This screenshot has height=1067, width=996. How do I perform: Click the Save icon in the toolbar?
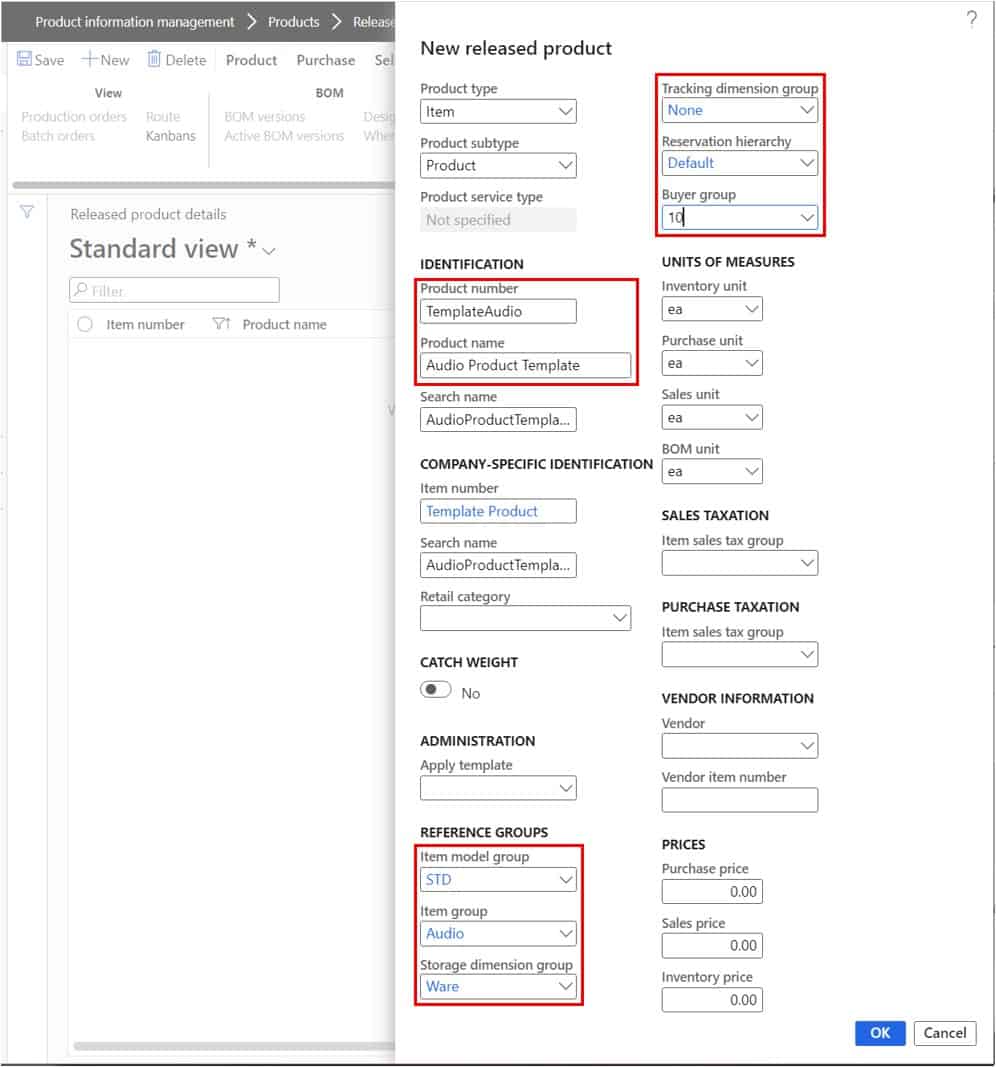[x=23, y=59]
